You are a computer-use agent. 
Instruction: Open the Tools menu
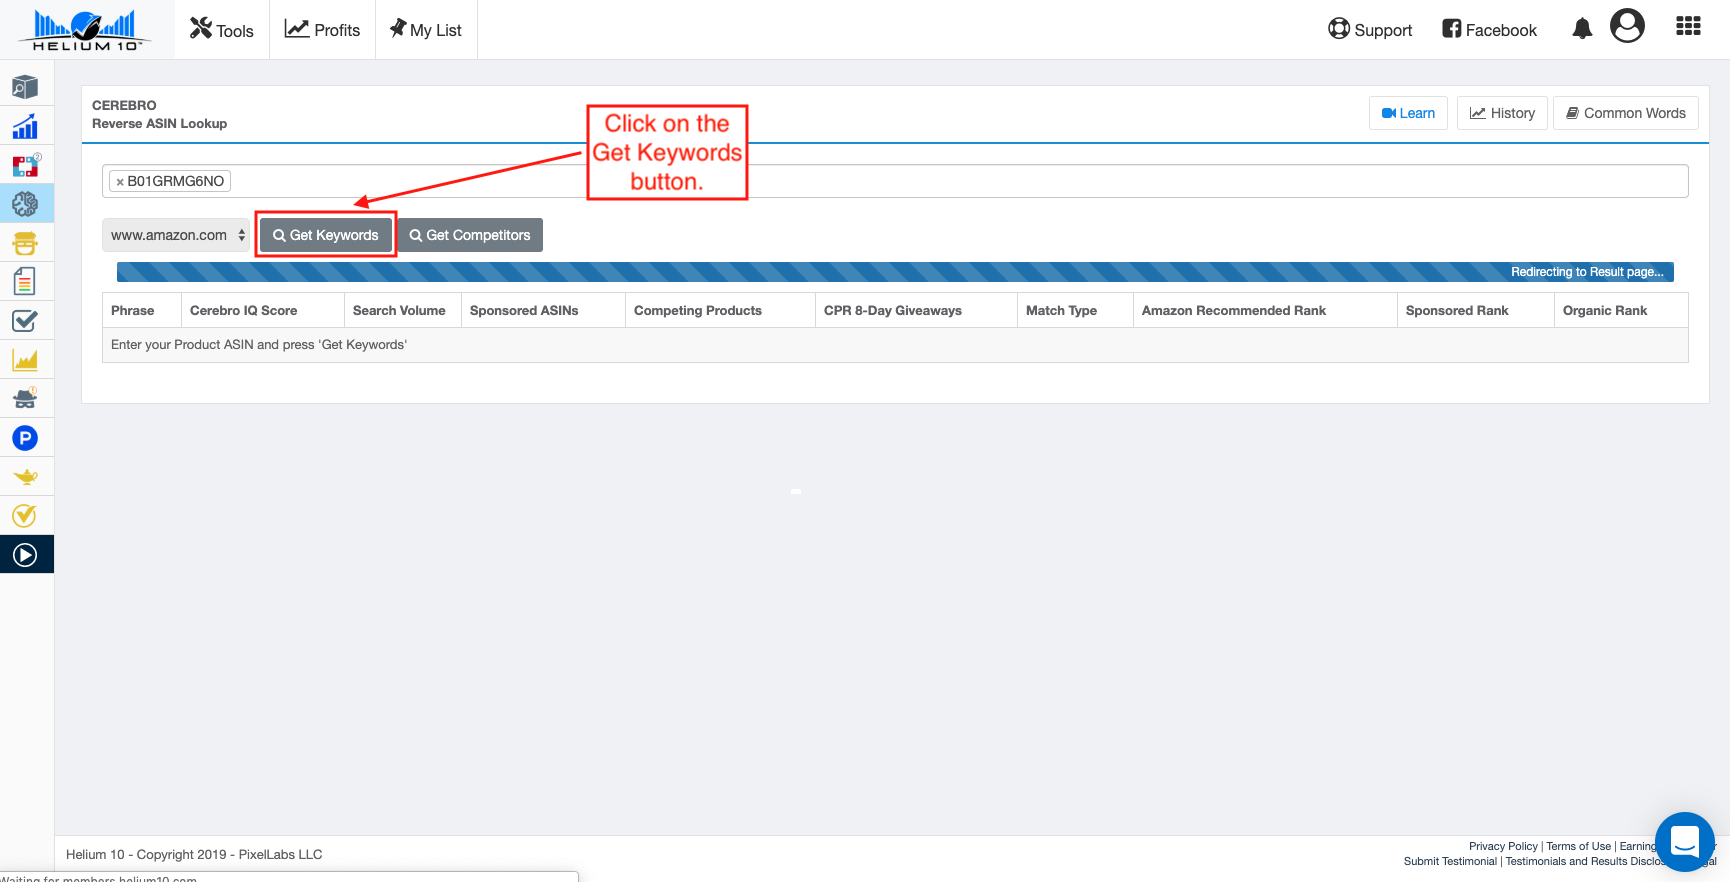pos(222,30)
